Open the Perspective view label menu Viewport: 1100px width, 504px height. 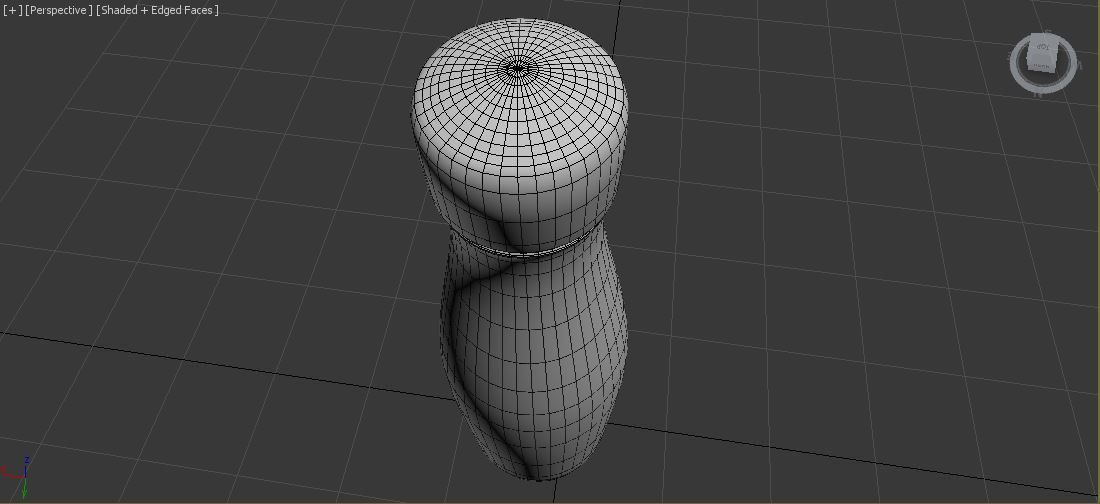(x=59, y=10)
